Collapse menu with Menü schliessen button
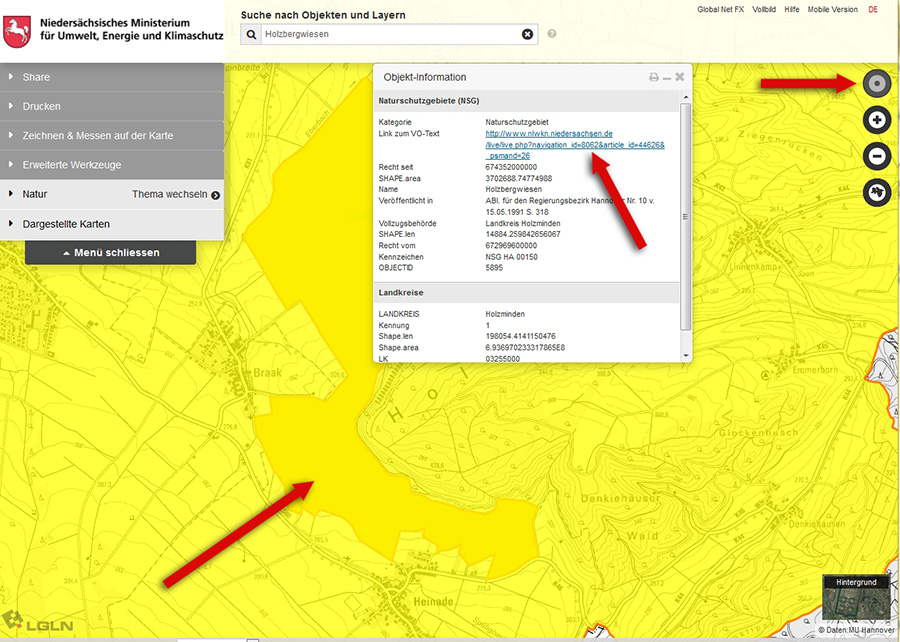Viewport: 900px width, 642px height. coord(111,253)
